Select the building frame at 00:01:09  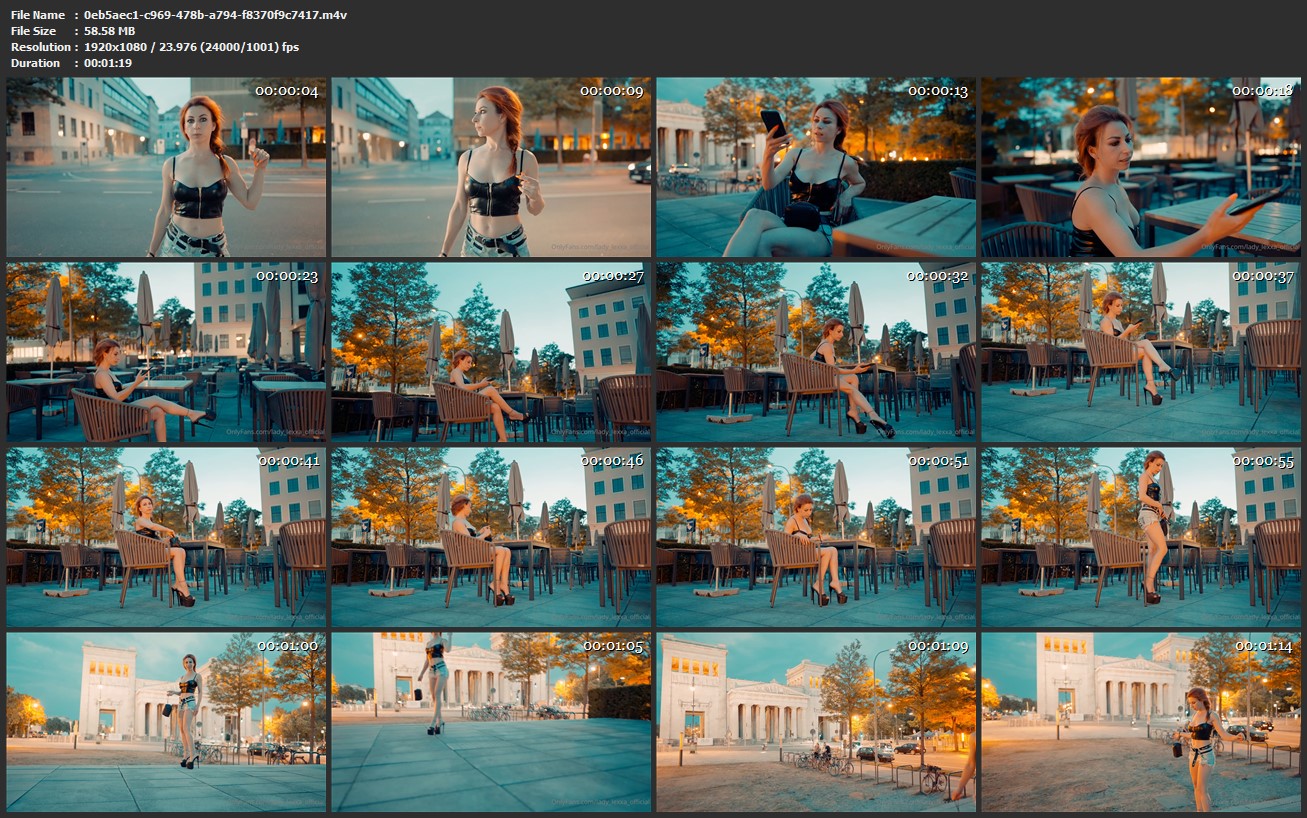(x=816, y=722)
